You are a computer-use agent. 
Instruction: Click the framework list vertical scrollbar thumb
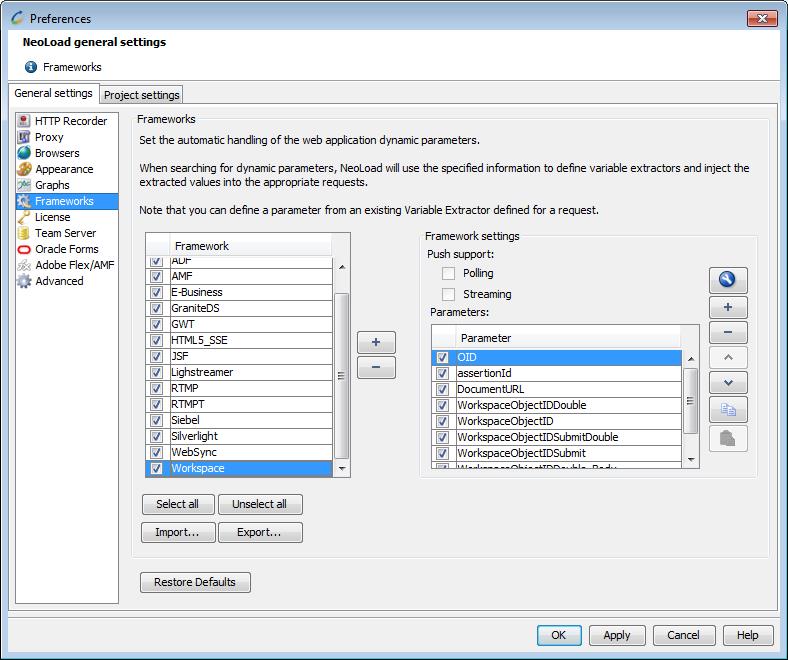[342, 375]
